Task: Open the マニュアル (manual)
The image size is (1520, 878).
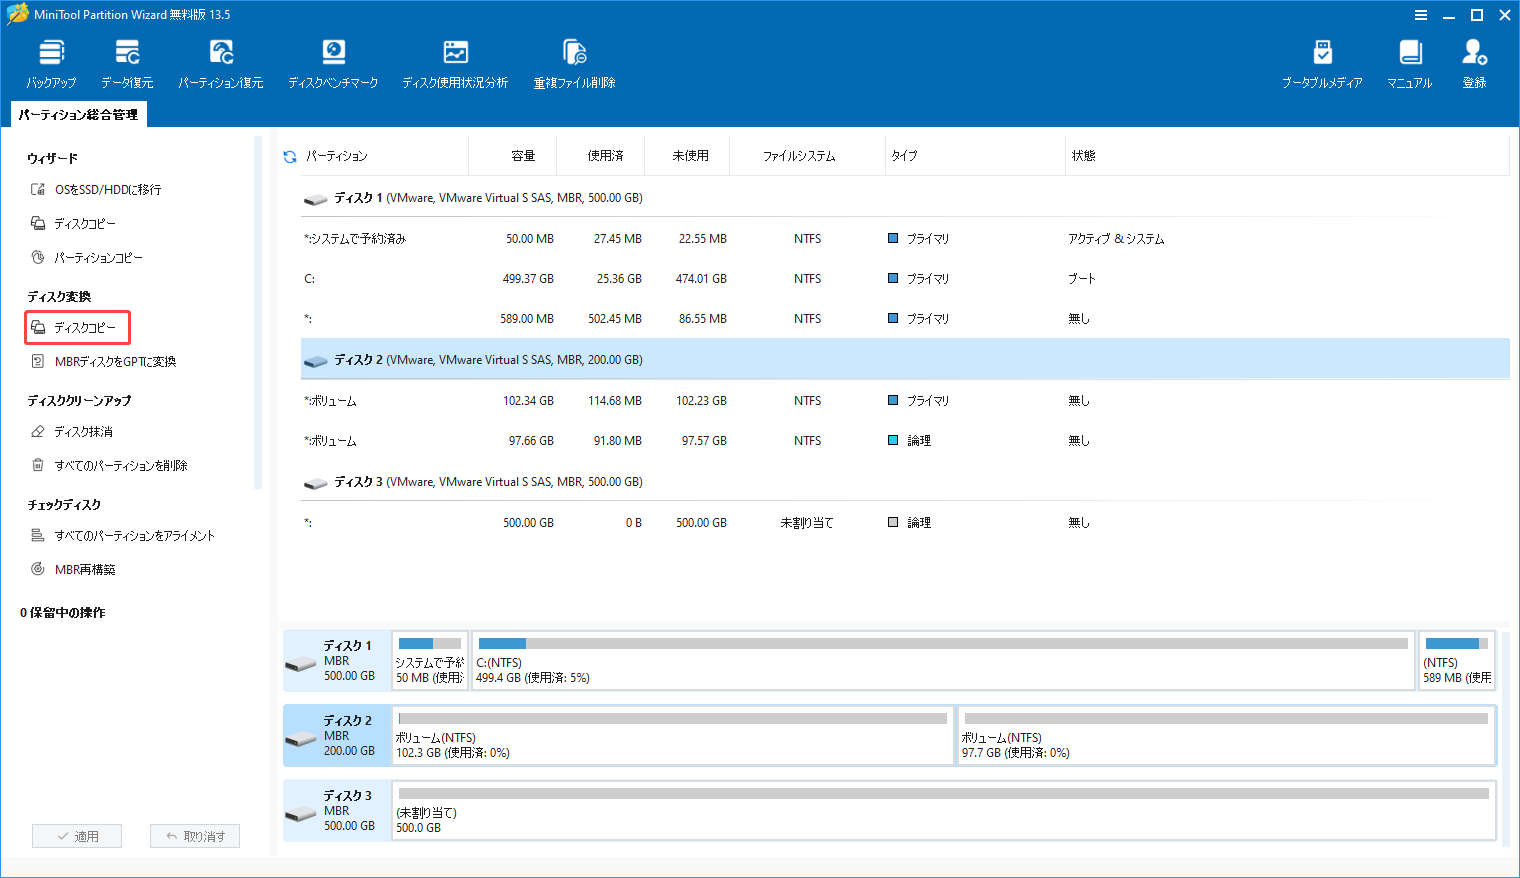Action: [x=1409, y=62]
